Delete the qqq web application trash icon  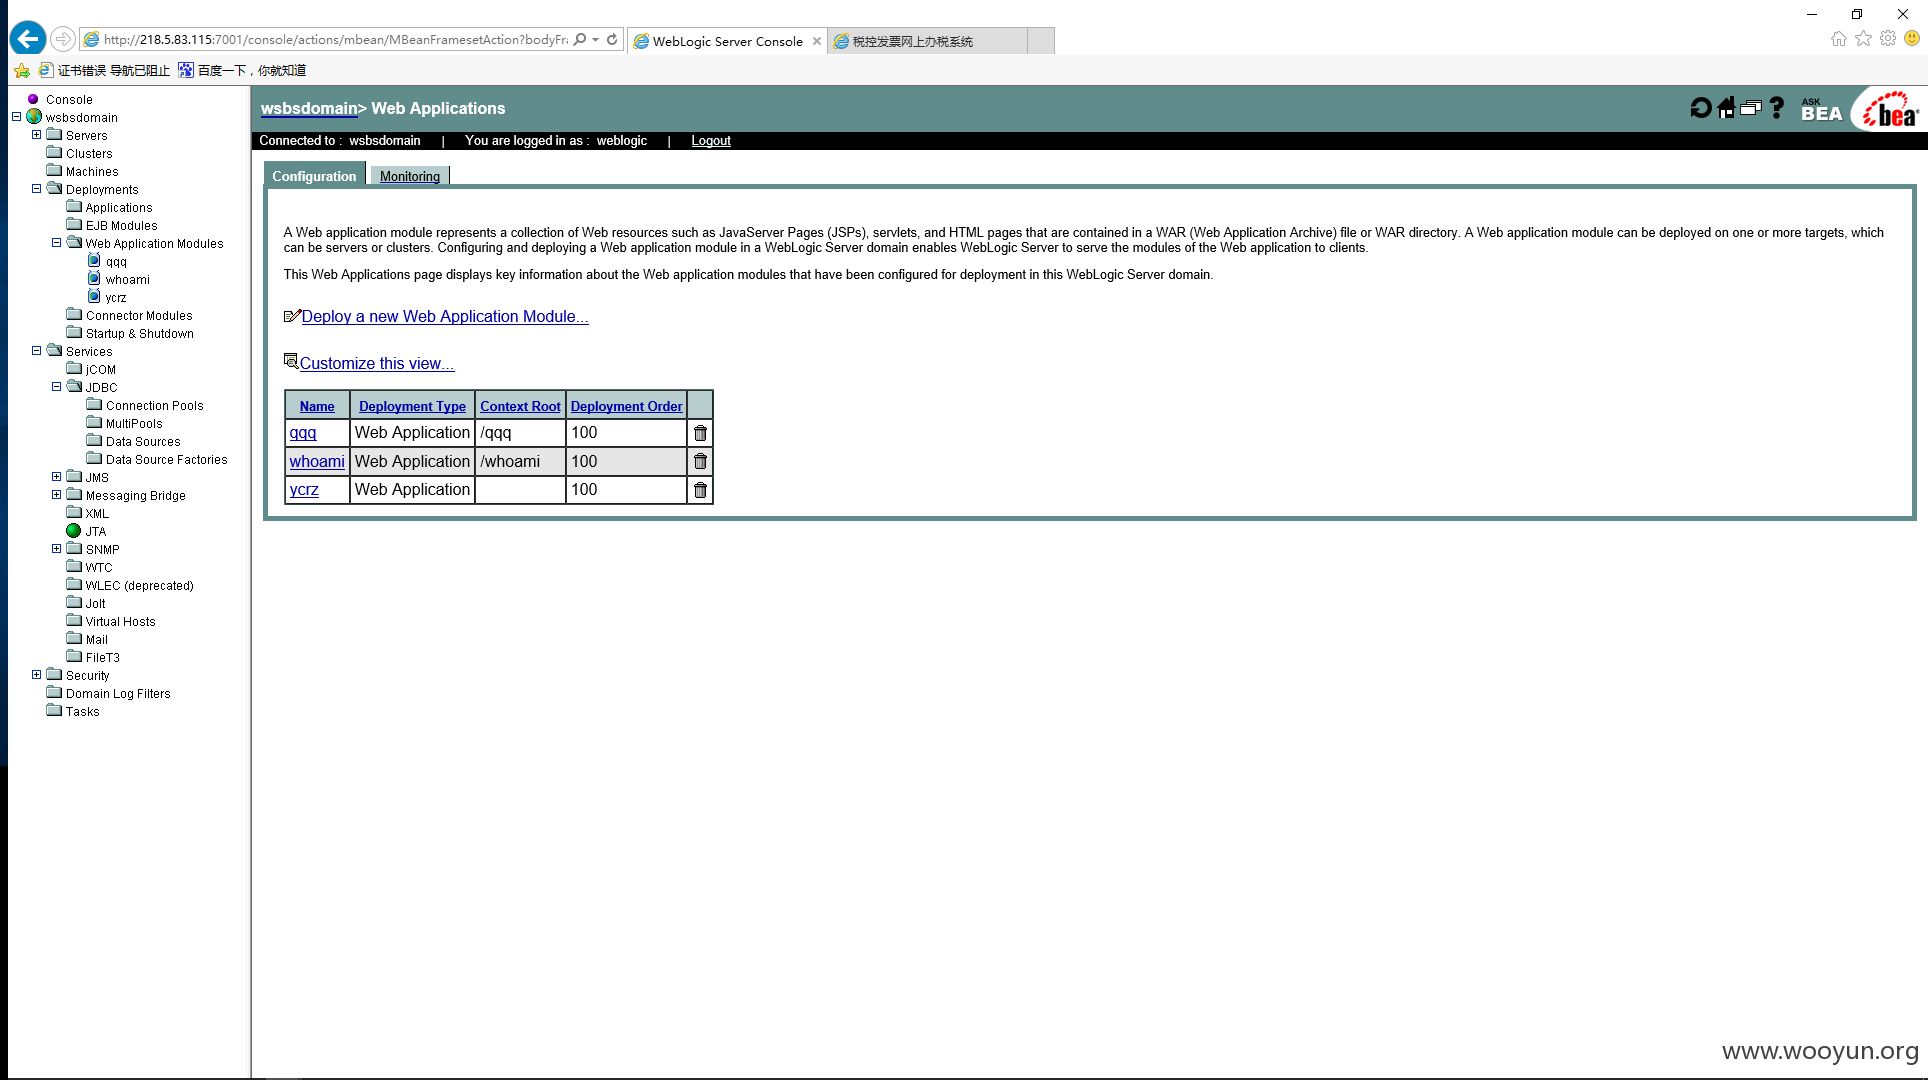[x=700, y=433]
